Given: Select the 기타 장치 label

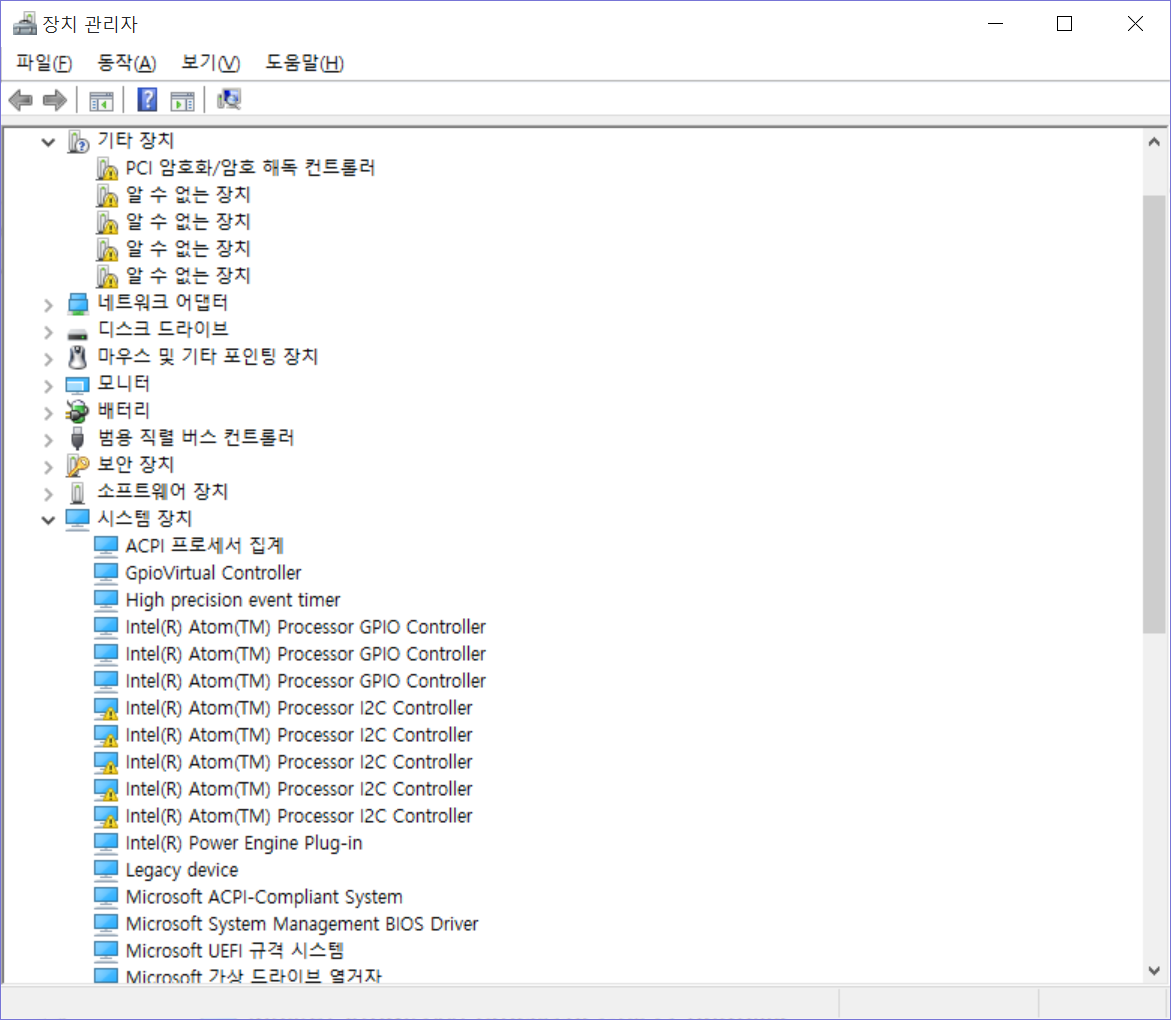Looking at the screenshot, I should point(135,140).
